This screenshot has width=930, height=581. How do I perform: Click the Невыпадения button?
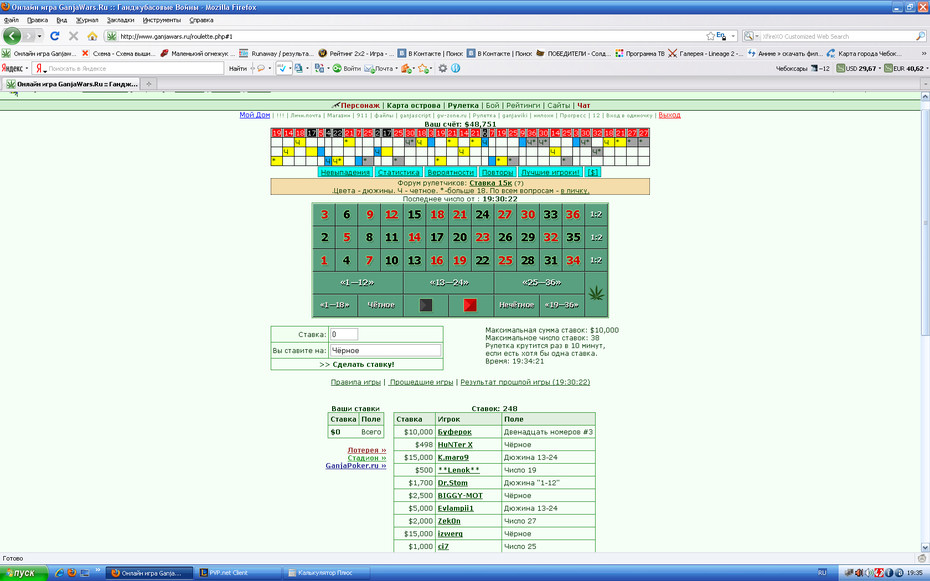345,172
